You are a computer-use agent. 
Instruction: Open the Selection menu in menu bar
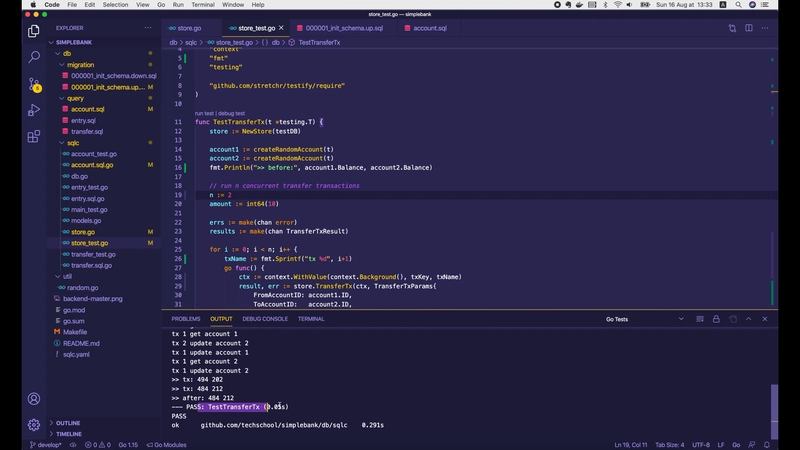tap(115, 5)
